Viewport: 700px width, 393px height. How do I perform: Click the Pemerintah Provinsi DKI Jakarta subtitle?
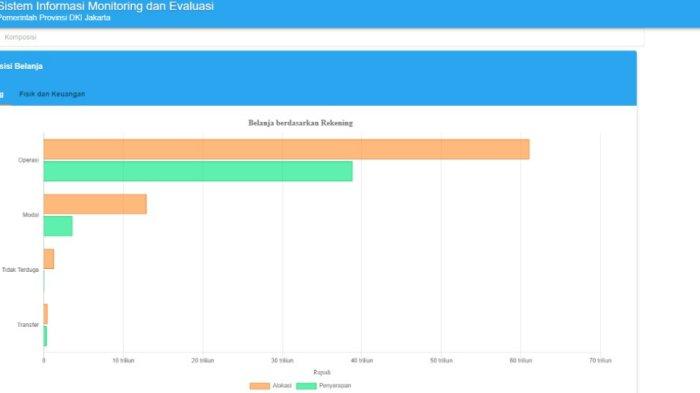tap(54, 18)
